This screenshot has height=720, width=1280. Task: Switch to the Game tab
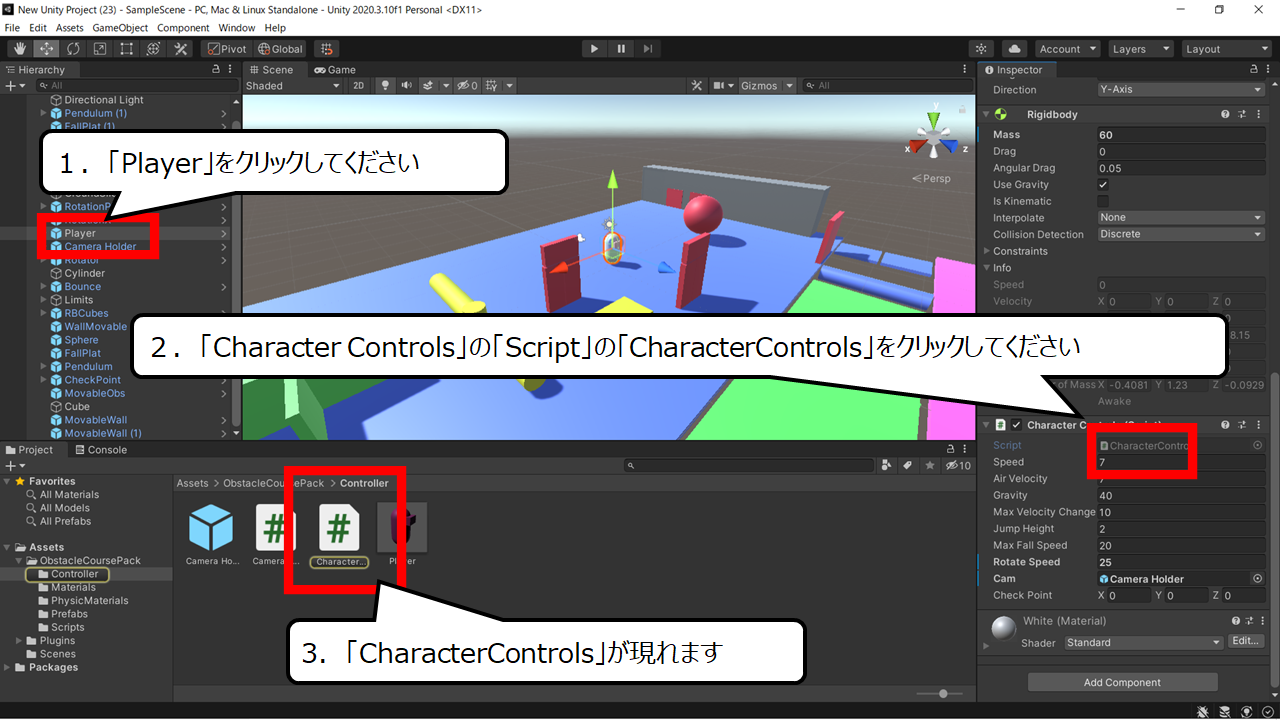[x=335, y=70]
